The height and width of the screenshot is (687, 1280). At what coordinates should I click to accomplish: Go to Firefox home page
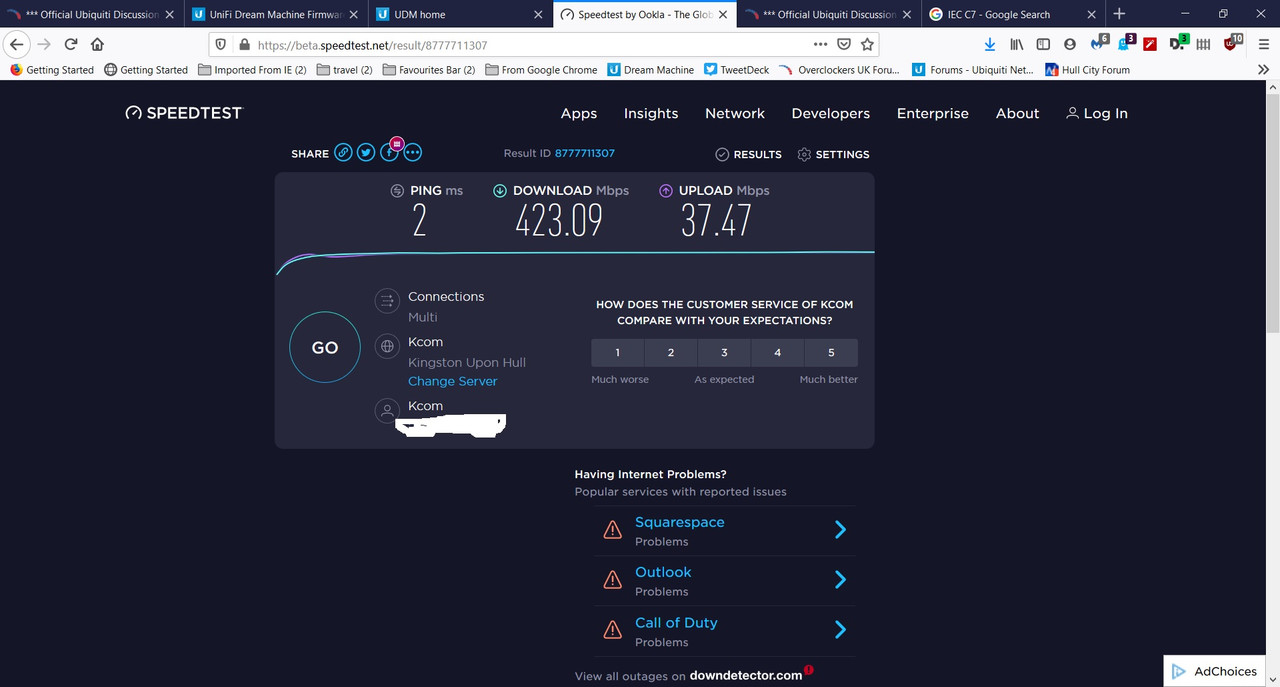coord(97,44)
